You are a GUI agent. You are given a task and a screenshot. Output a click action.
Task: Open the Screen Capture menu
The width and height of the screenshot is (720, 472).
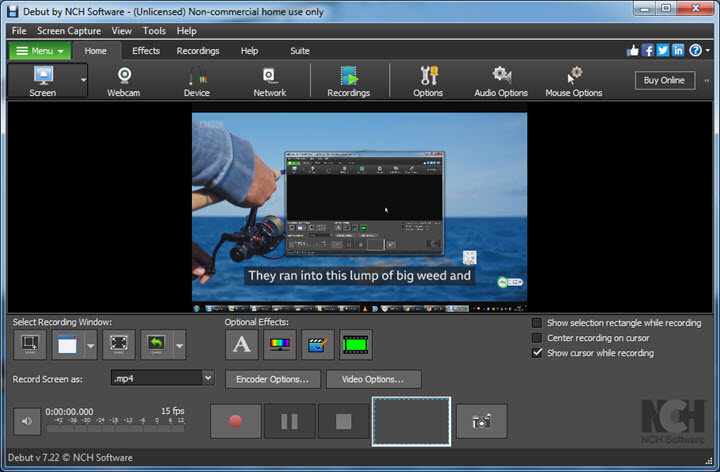point(70,31)
